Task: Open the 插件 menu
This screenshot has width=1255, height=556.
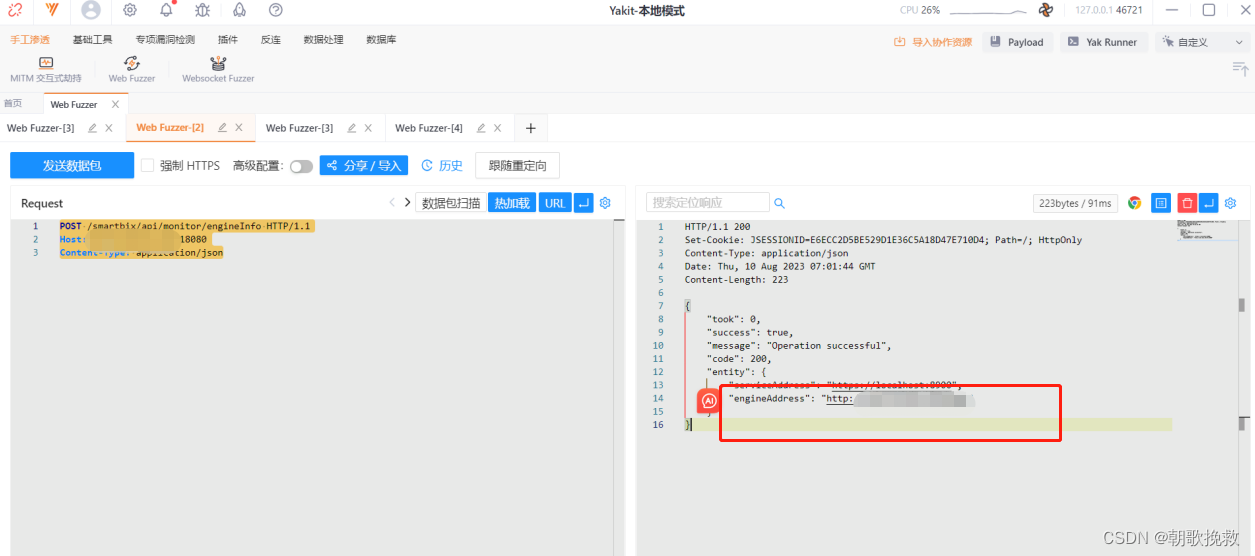Action: [228, 40]
